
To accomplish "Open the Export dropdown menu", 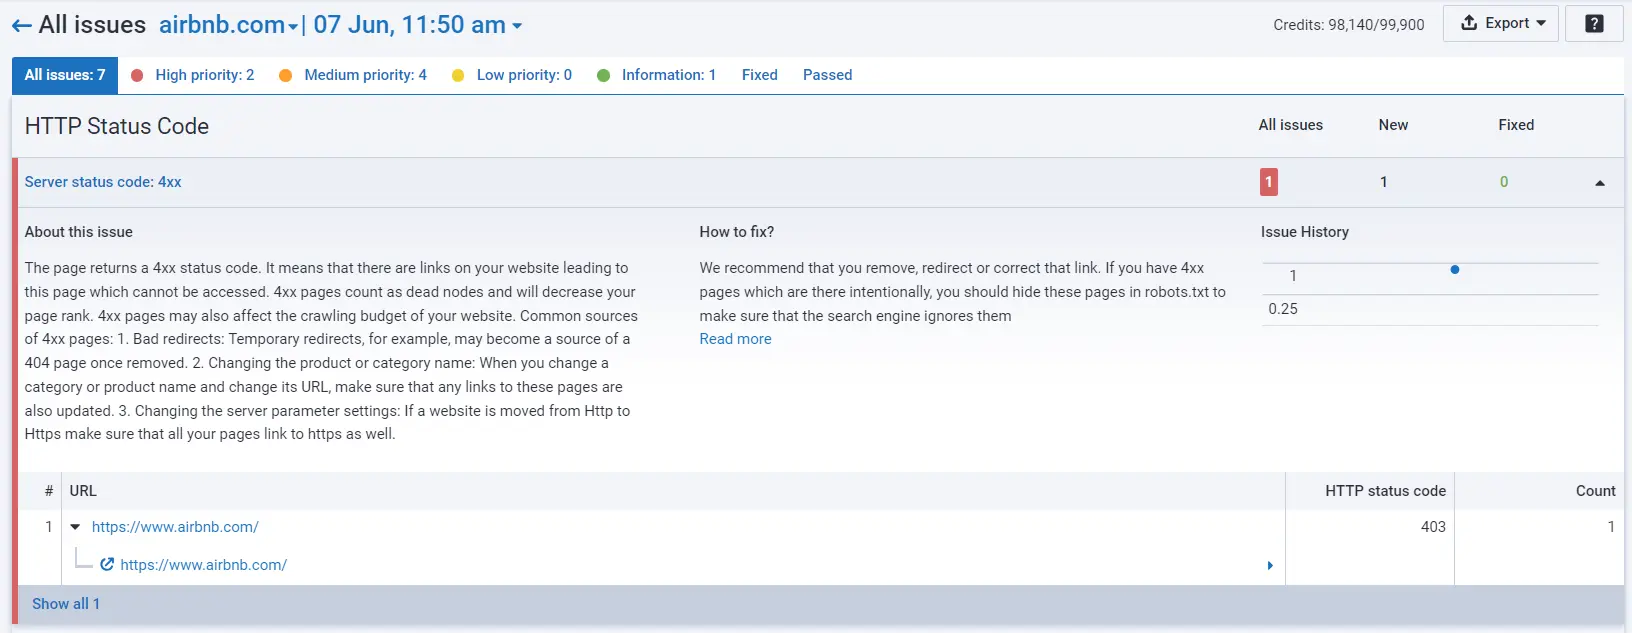I will (1500, 24).
